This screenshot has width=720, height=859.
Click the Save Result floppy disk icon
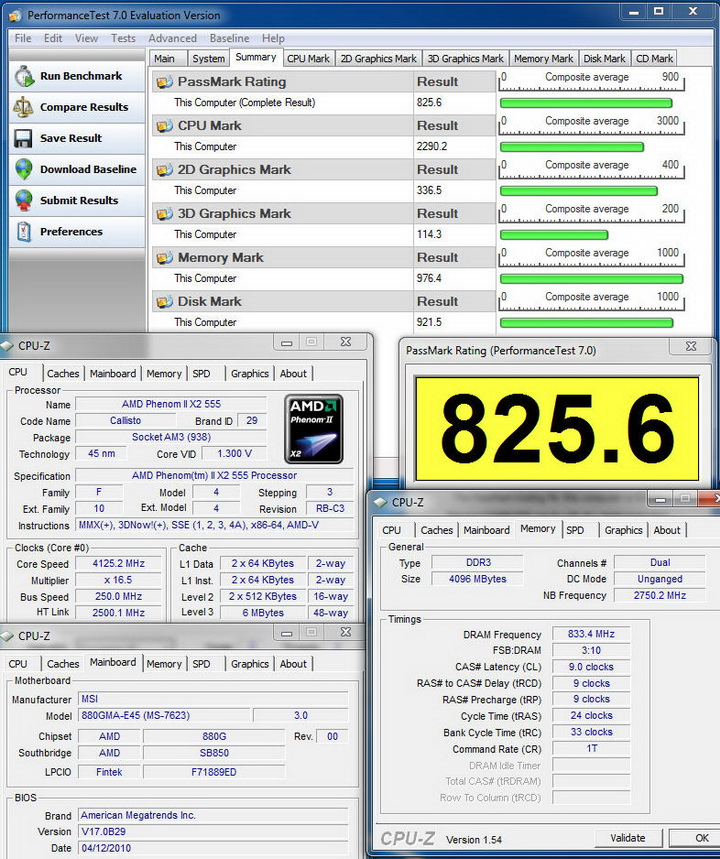(23, 139)
